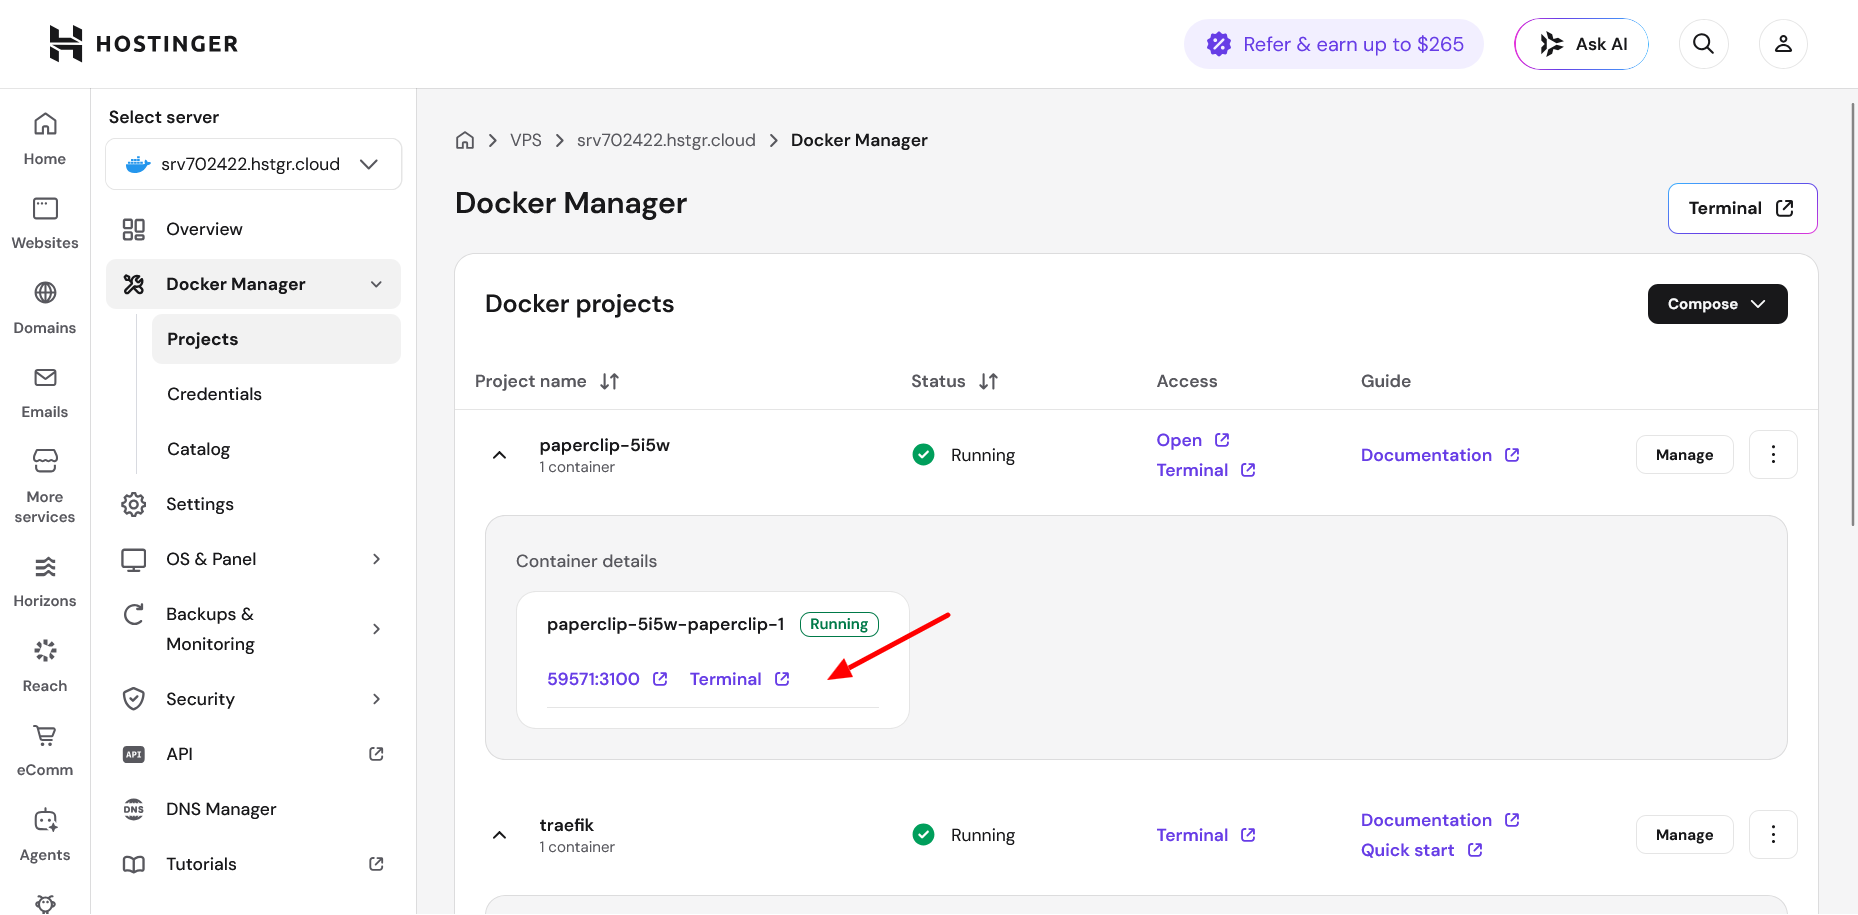The width and height of the screenshot is (1858, 915).
Task: Open kebab menu for paperclip-5i5w
Action: tap(1773, 455)
